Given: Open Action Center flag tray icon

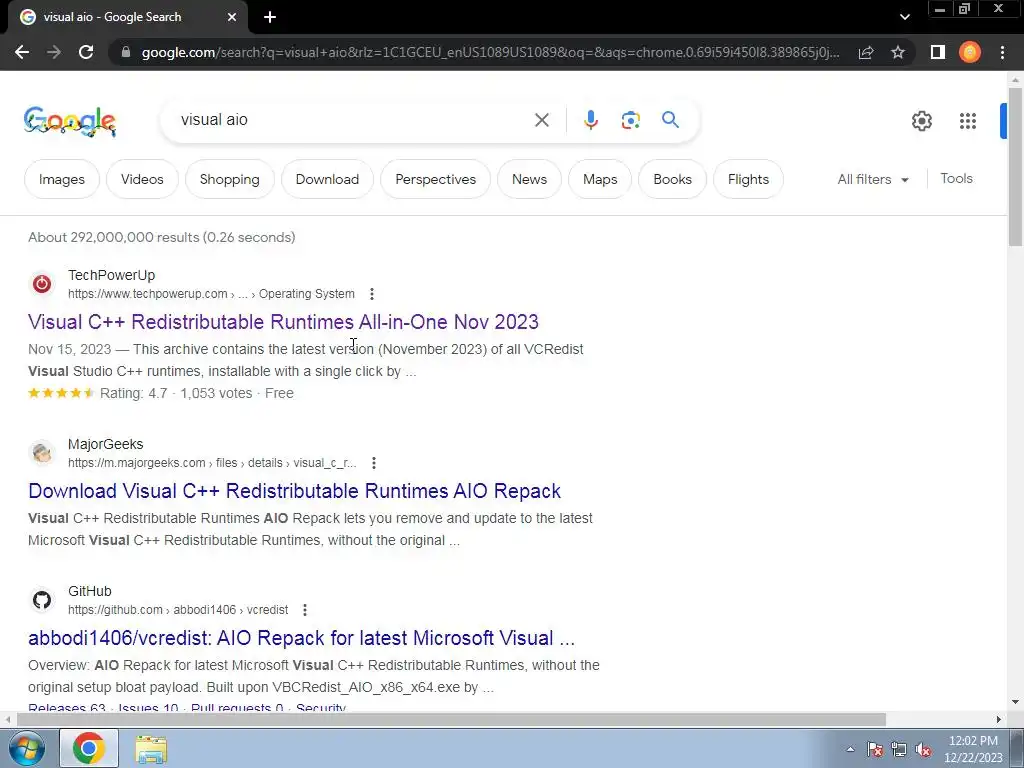Looking at the screenshot, I should pyautogui.click(x=875, y=749).
